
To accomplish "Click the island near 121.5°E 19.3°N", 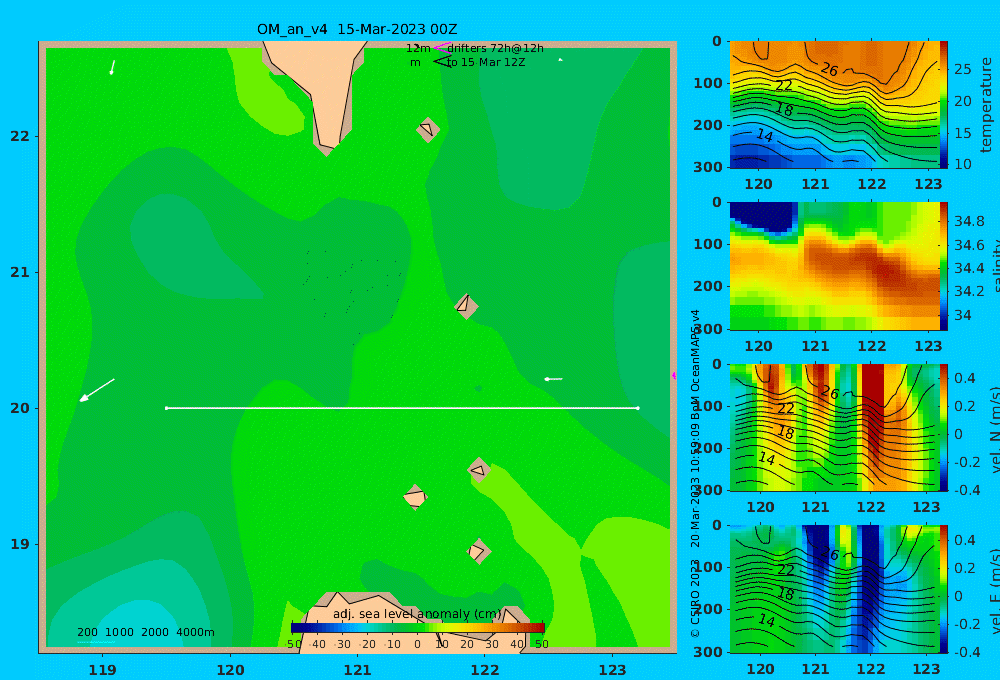I will 415,497.
